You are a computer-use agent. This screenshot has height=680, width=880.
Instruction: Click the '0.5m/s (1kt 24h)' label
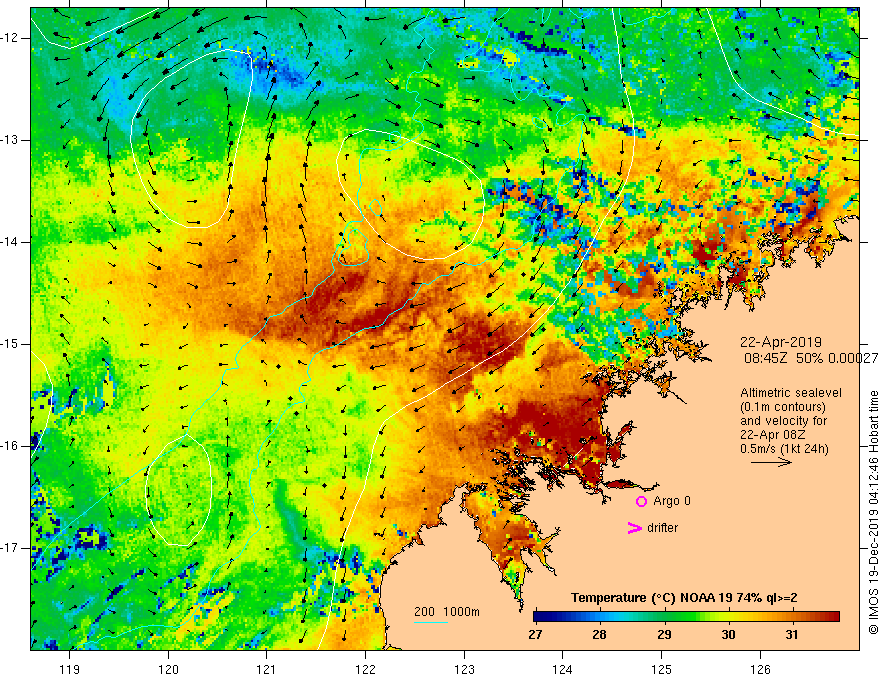click(784, 449)
